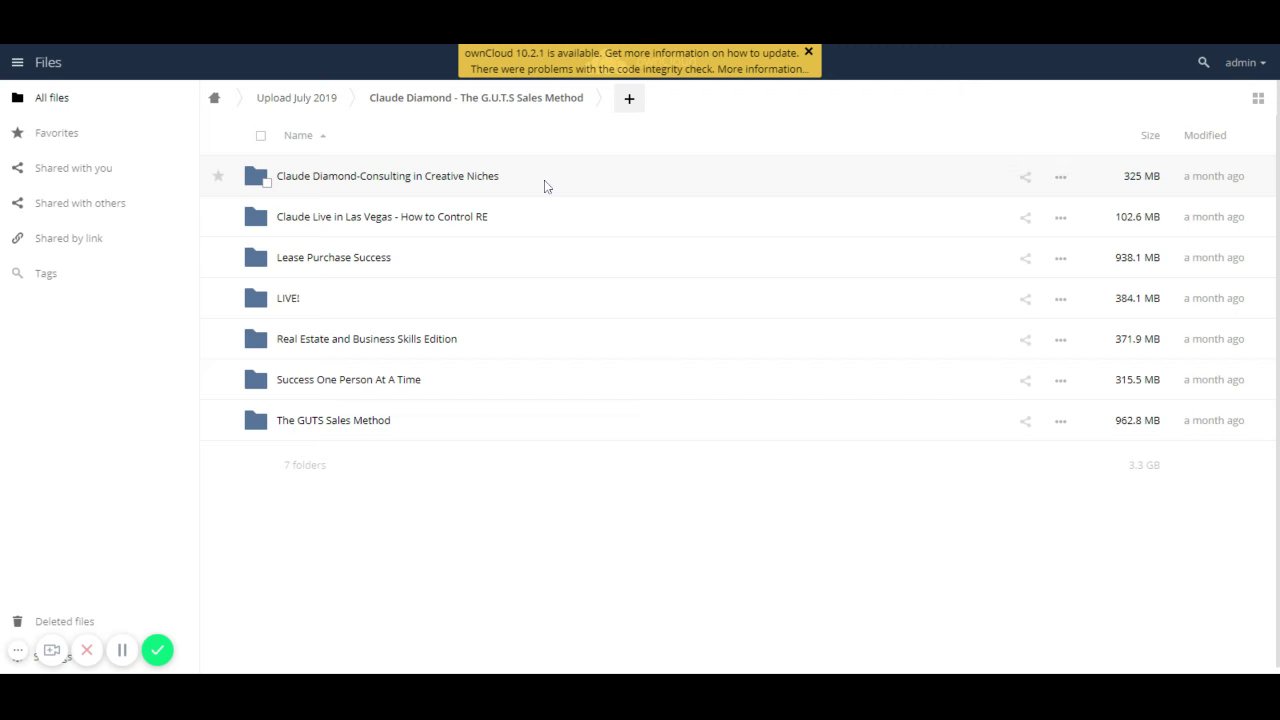Open more actions for Success One Person At A Time
This screenshot has width=1280, height=720.
click(1060, 380)
